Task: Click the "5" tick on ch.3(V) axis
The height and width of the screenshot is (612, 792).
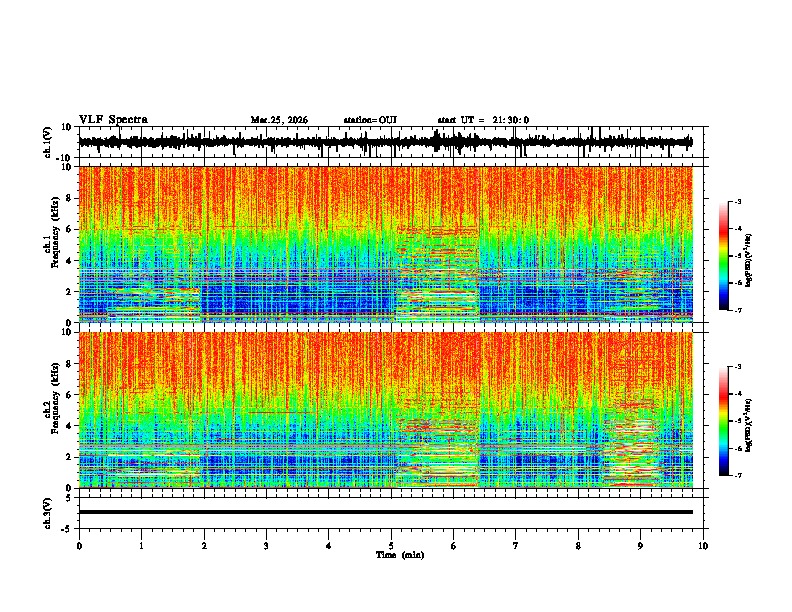Action: pyautogui.click(x=70, y=497)
